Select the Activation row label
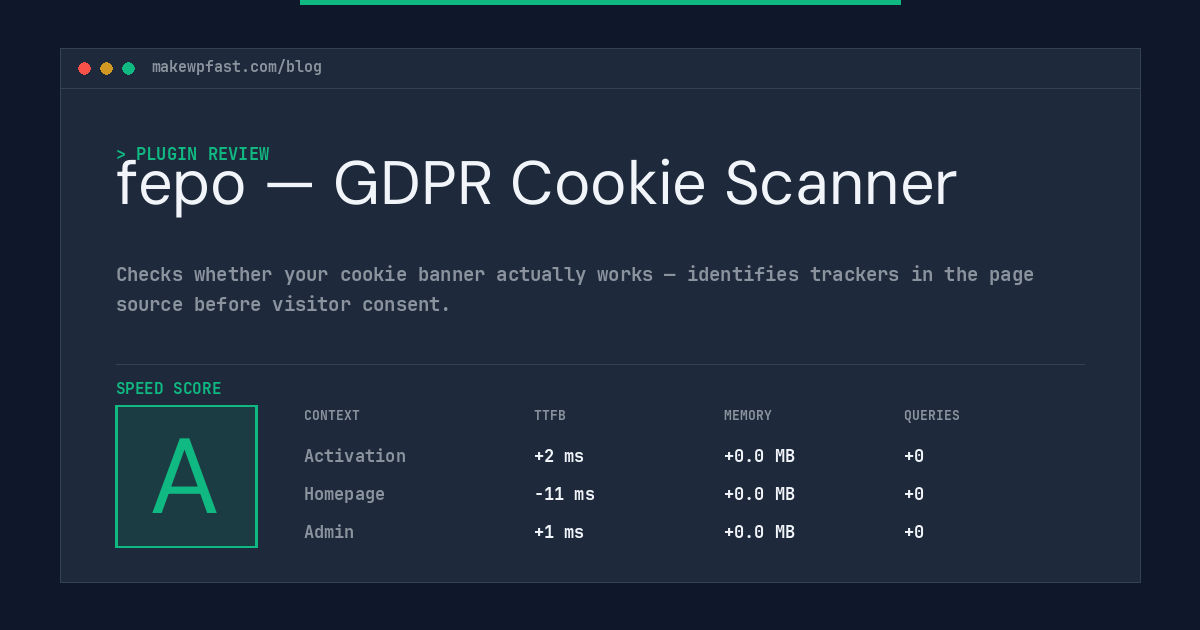This screenshot has width=1200, height=630. tap(355, 456)
